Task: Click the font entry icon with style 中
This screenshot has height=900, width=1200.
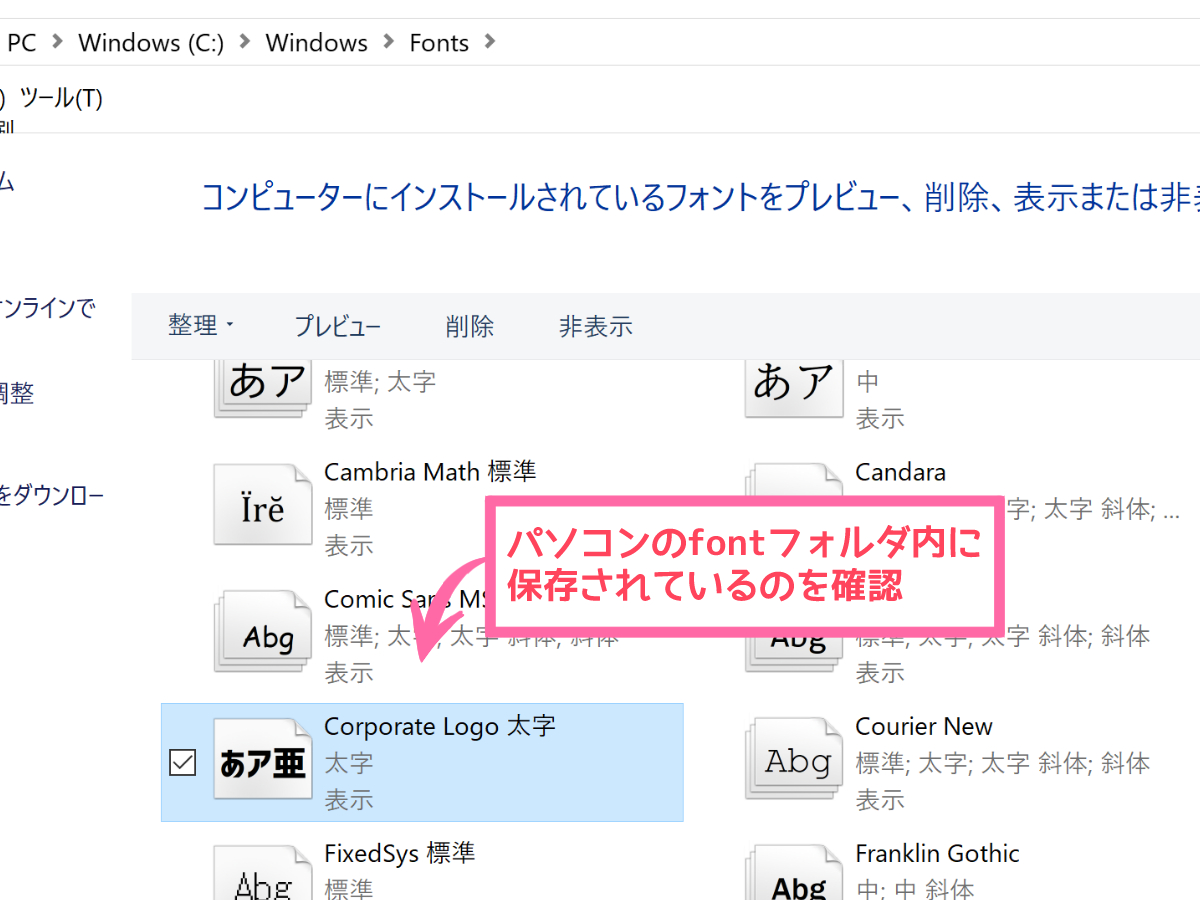Action: [x=795, y=388]
